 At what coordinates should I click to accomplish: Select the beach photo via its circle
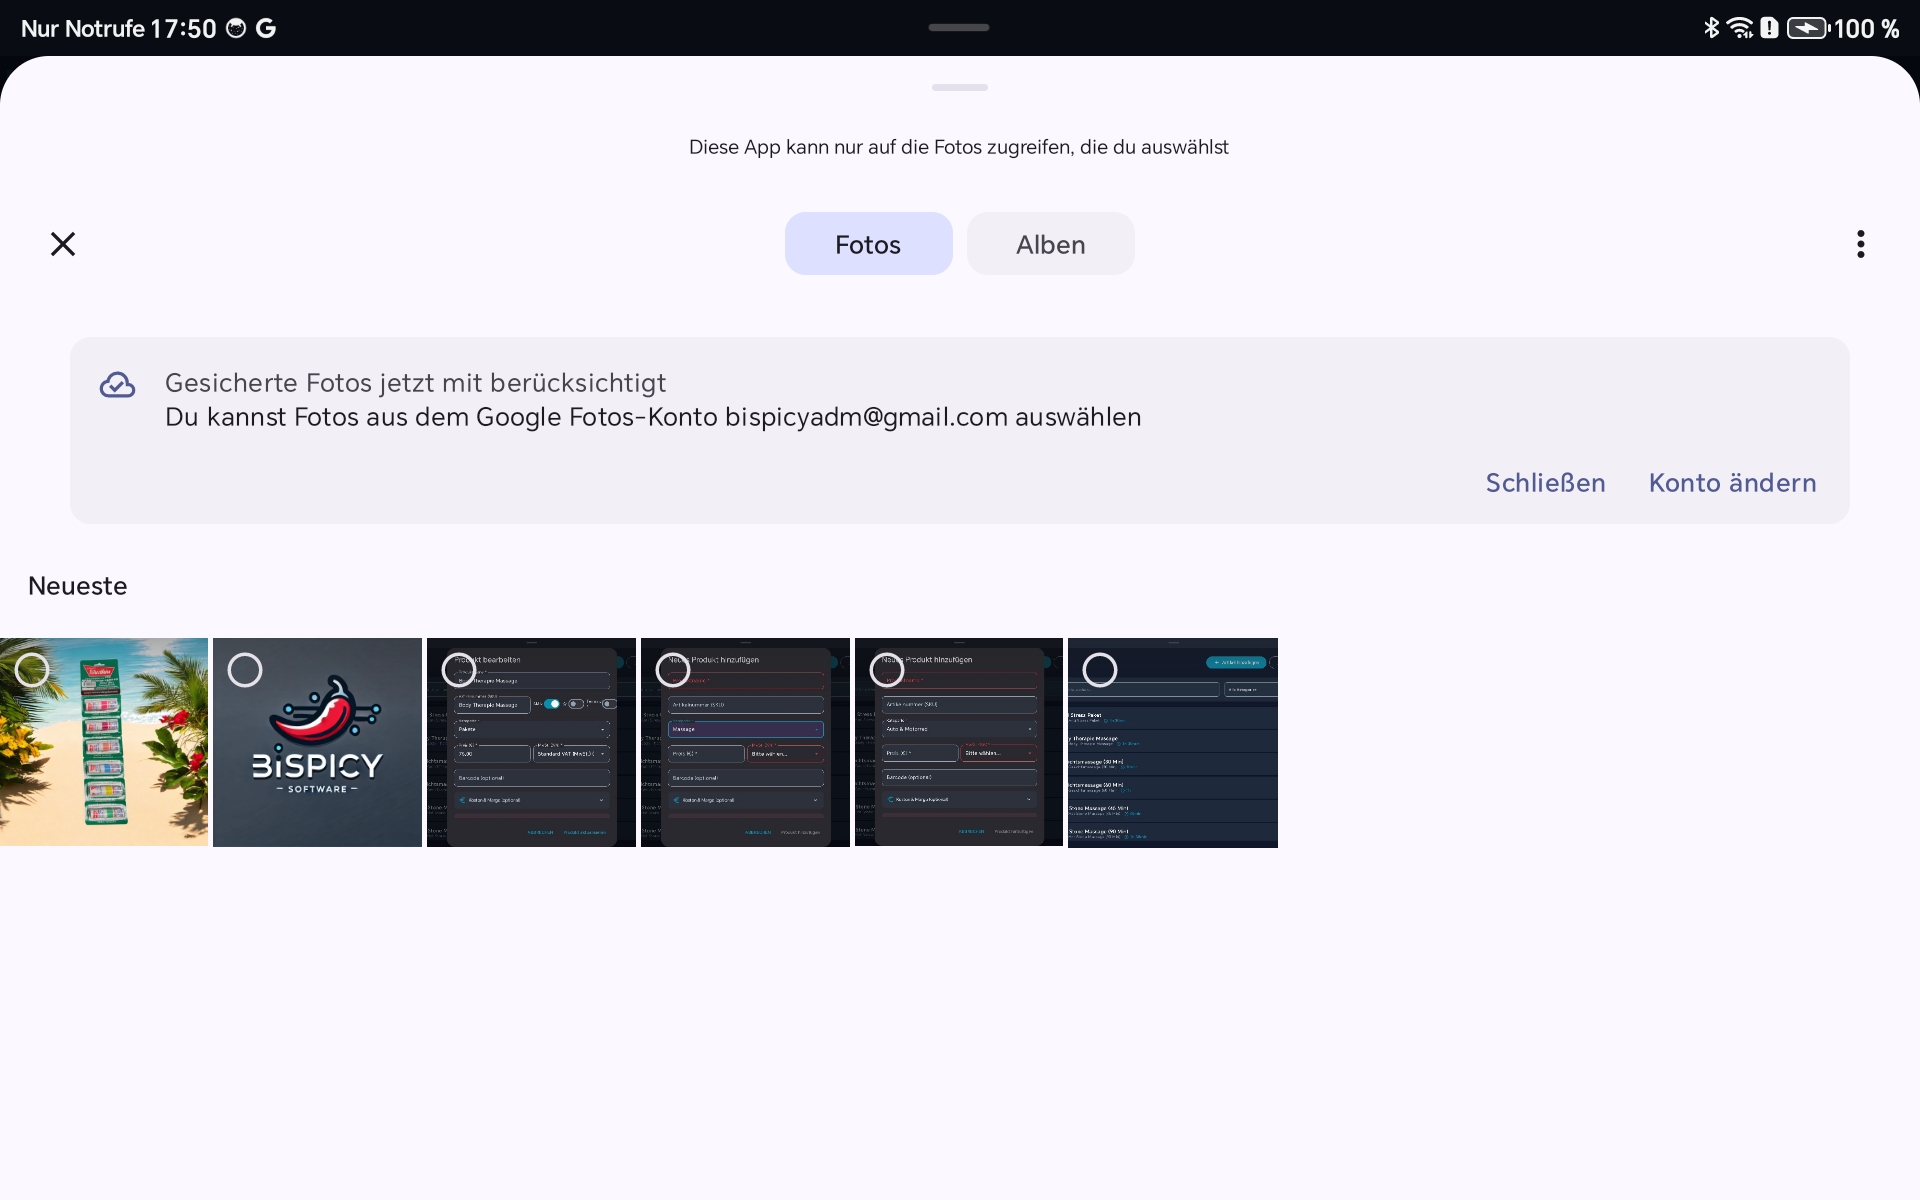tap(32, 670)
